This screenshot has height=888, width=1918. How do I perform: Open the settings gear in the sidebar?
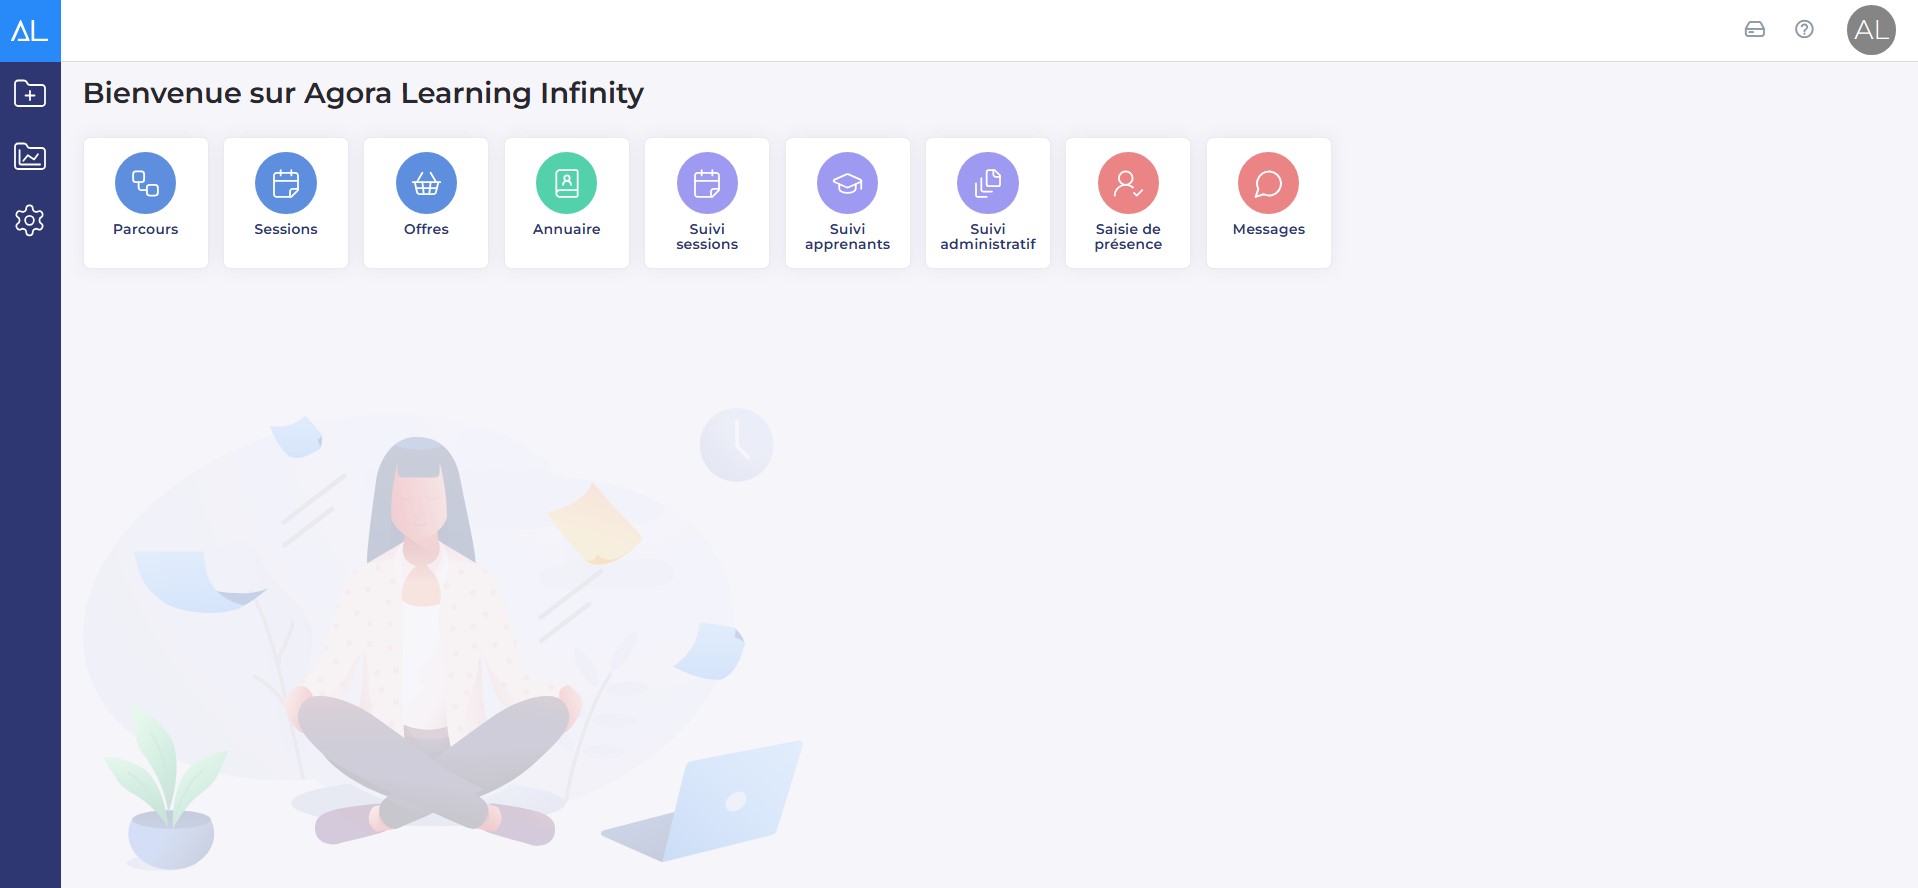coord(30,220)
